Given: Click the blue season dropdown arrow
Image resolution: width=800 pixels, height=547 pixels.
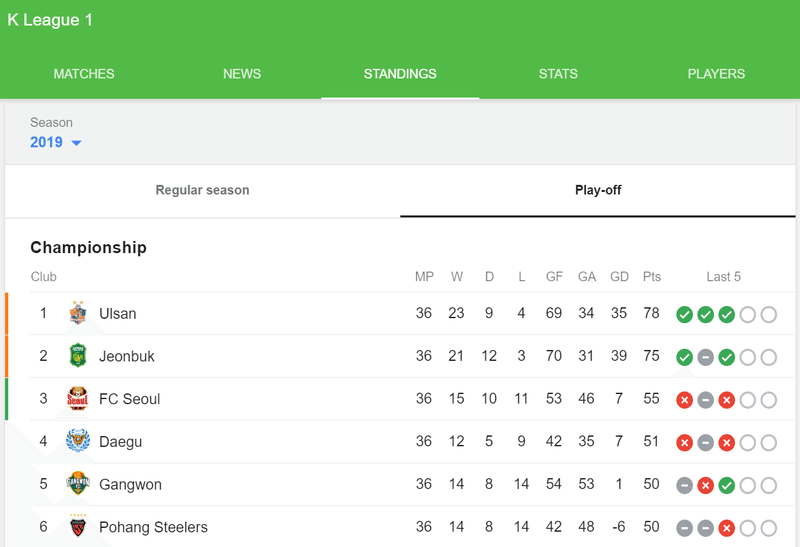Looking at the screenshot, I should [77, 143].
